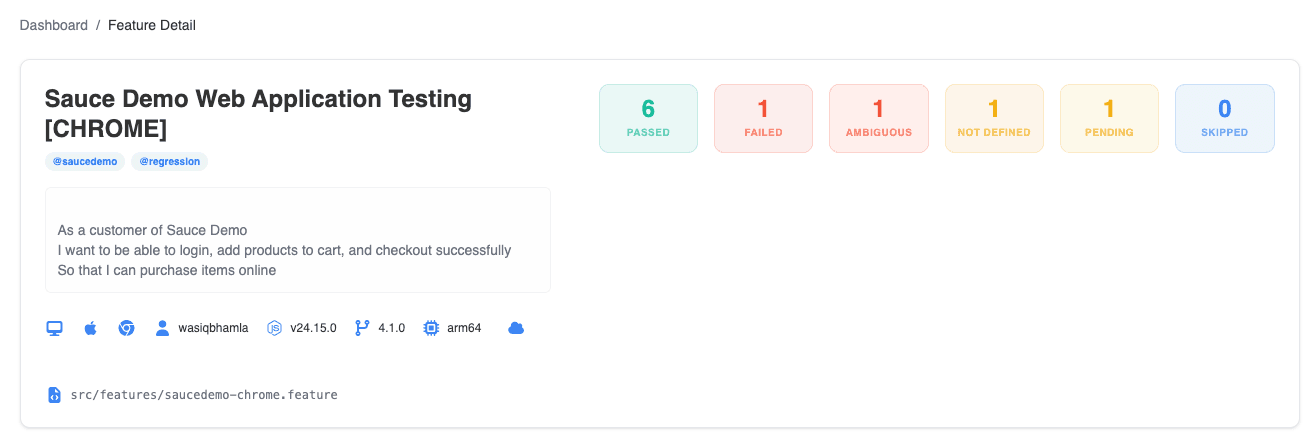Click the Node.js icon beside v24.15.0
Viewport: 1314px width, 439px height.
pos(274,328)
